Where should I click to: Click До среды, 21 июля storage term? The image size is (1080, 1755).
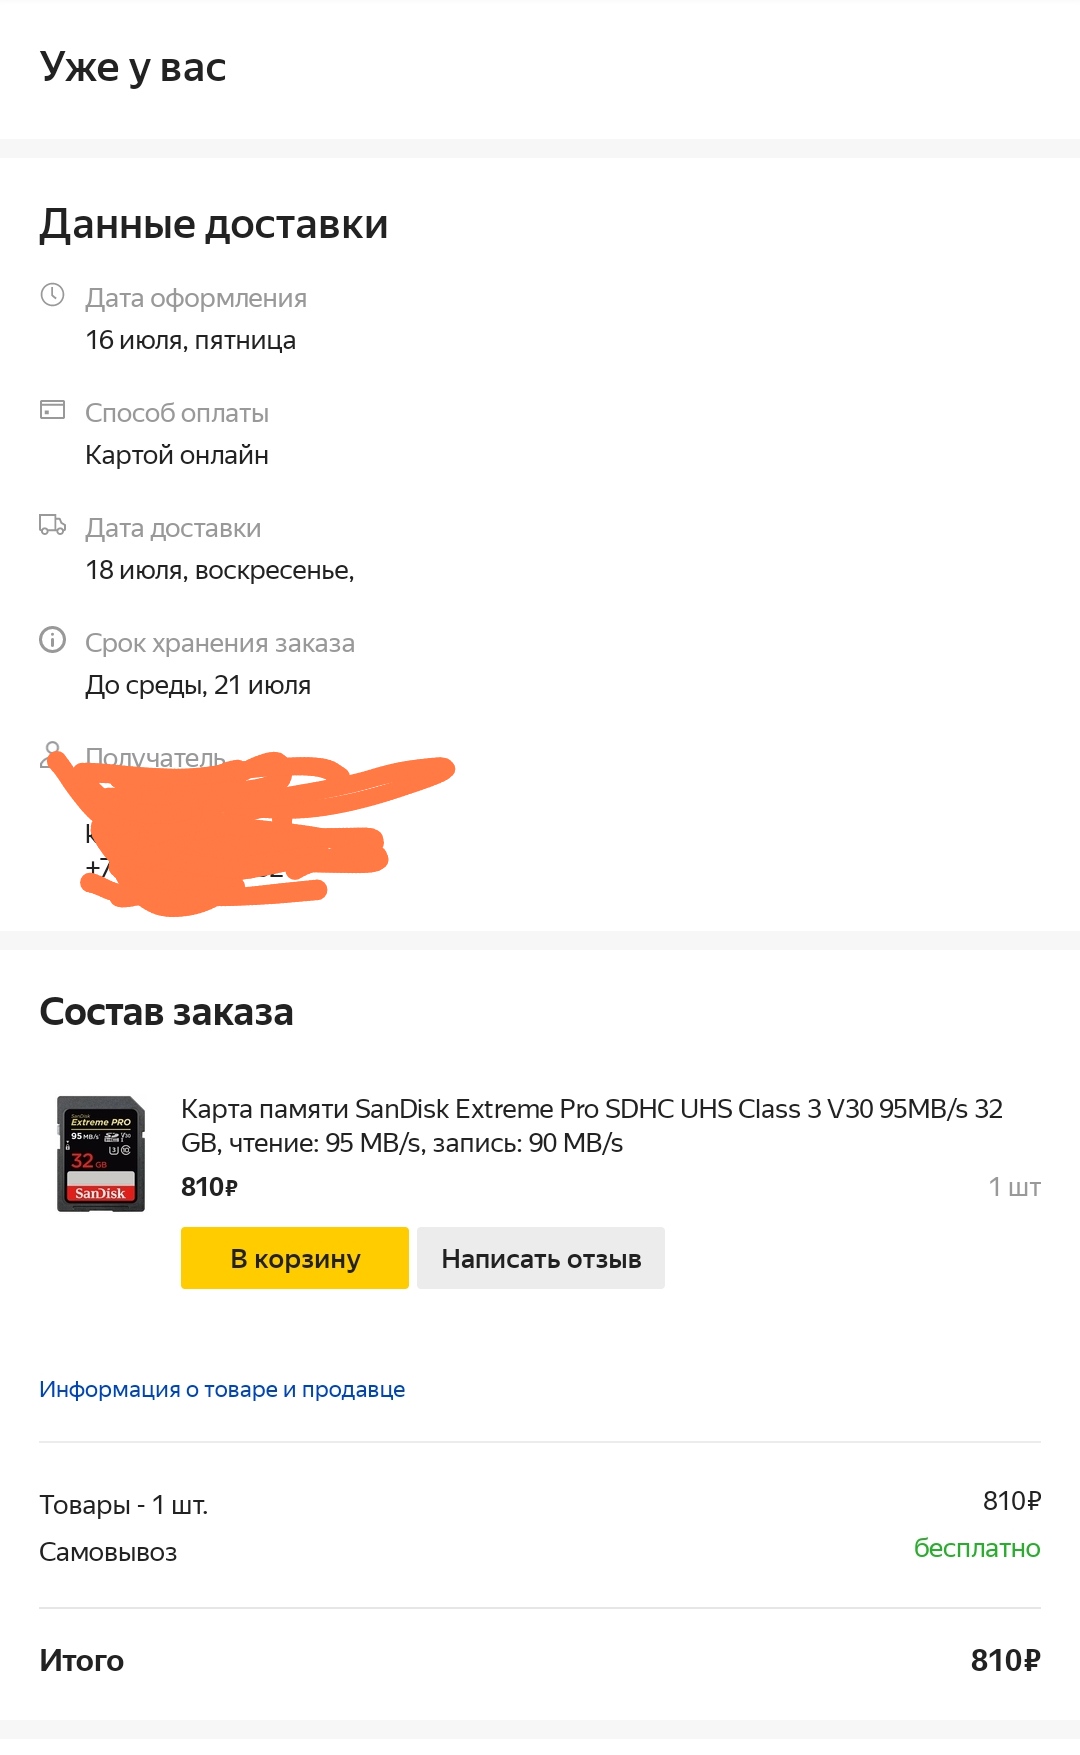pyautogui.click(x=198, y=685)
